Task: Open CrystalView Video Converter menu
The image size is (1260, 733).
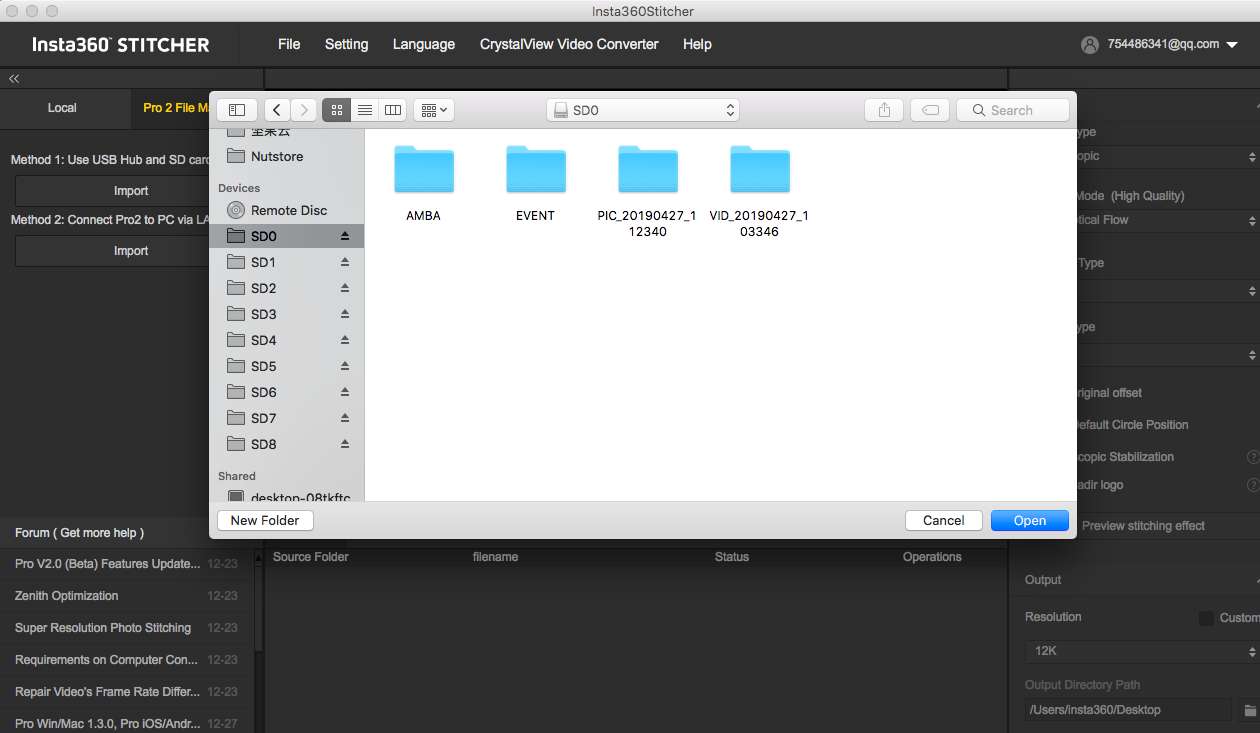Action: [x=569, y=44]
